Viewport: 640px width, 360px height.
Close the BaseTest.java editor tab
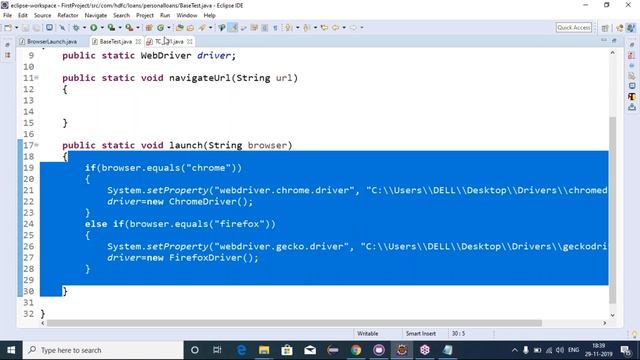point(138,42)
